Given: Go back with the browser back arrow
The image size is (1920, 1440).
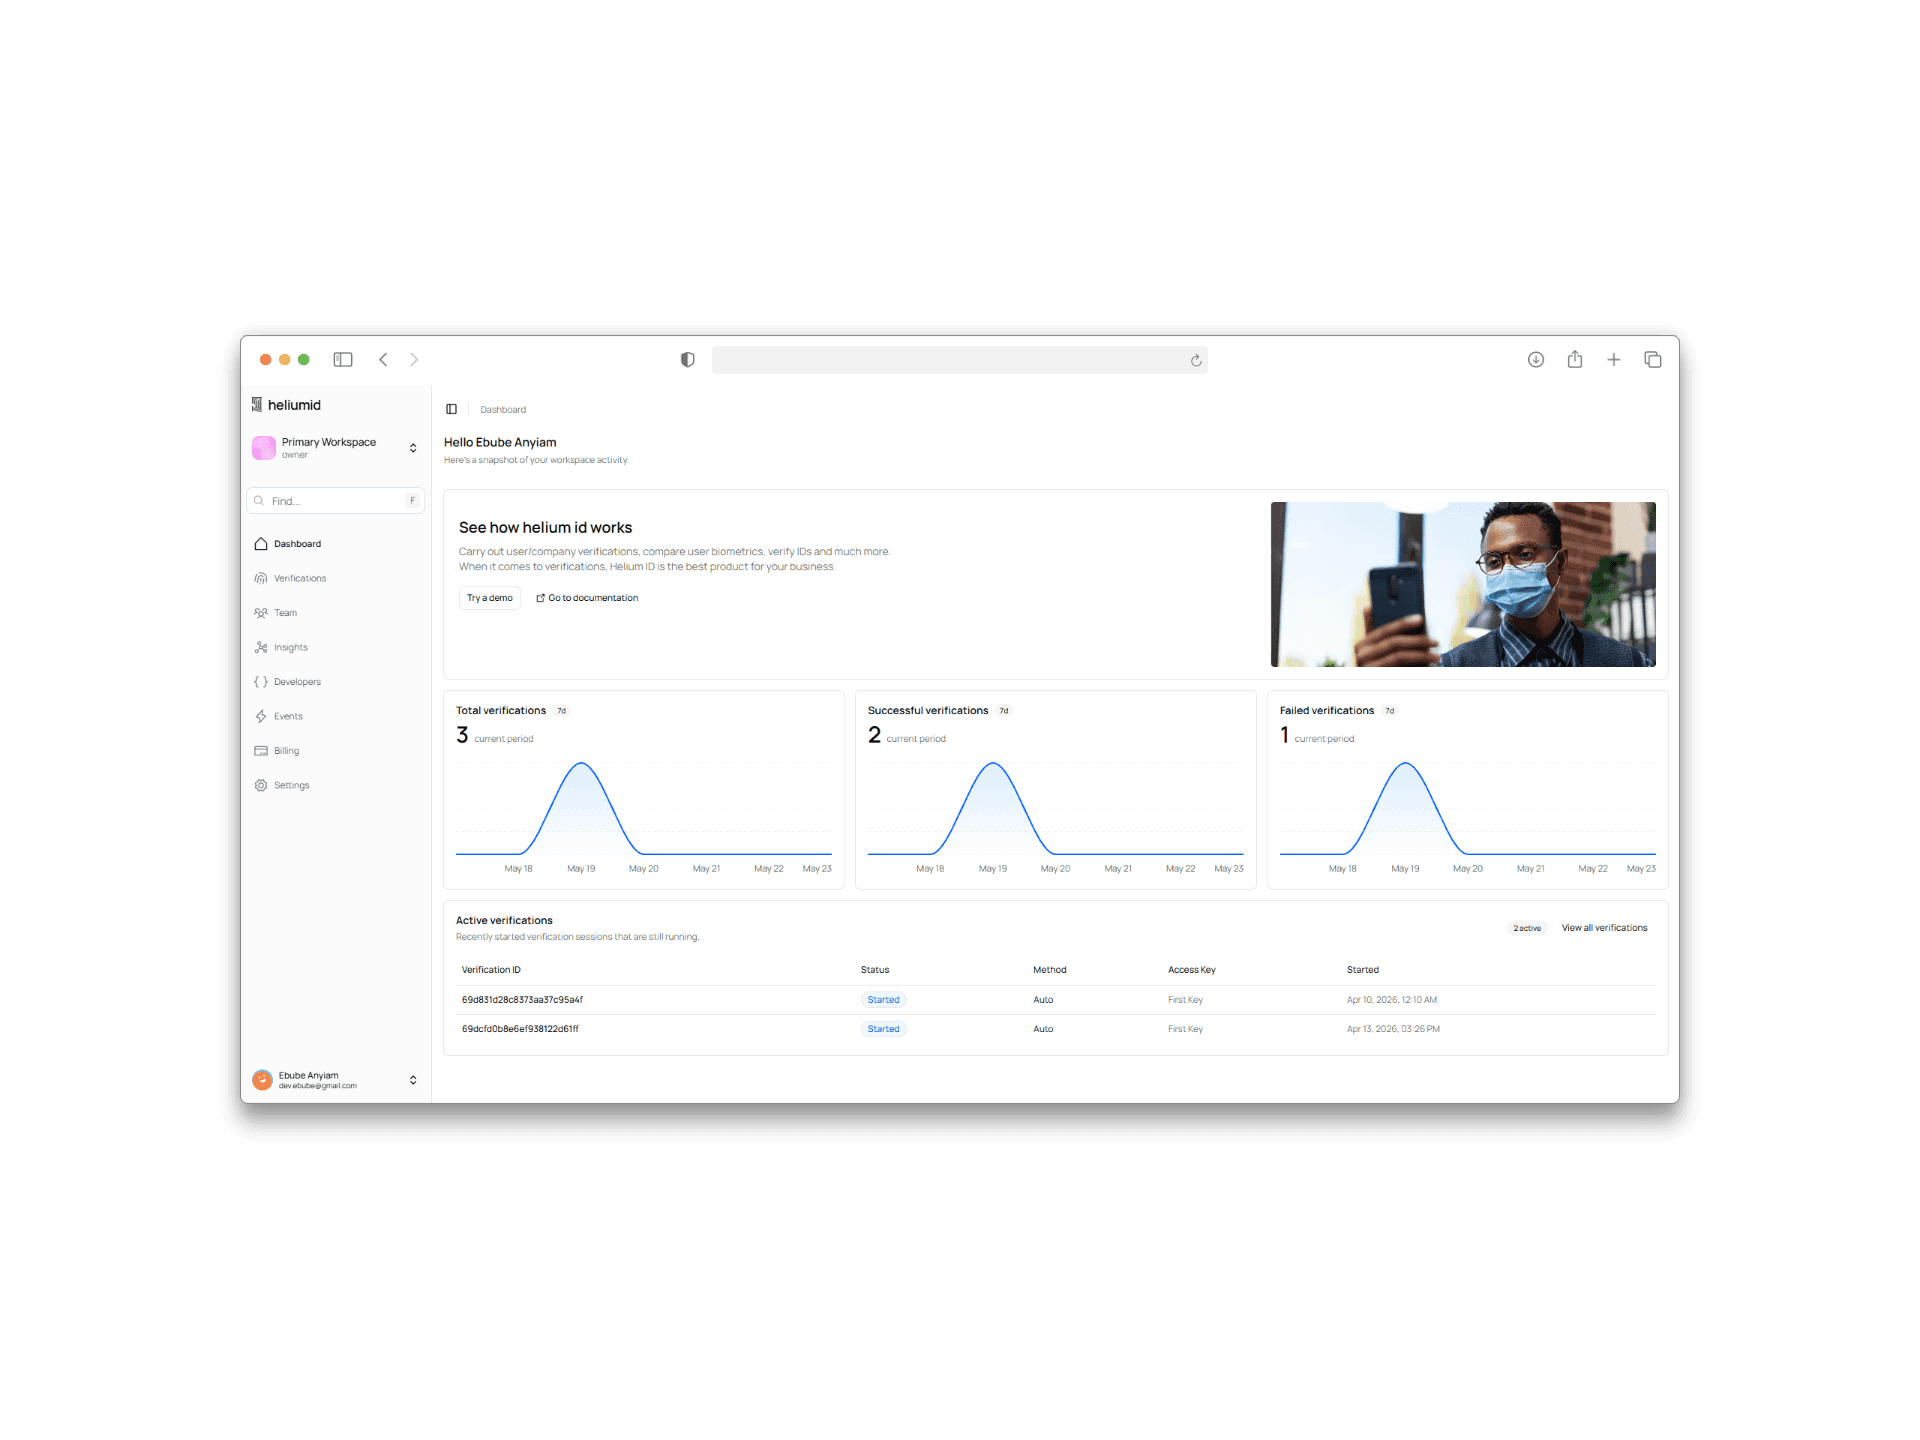Looking at the screenshot, I should click(x=383, y=360).
